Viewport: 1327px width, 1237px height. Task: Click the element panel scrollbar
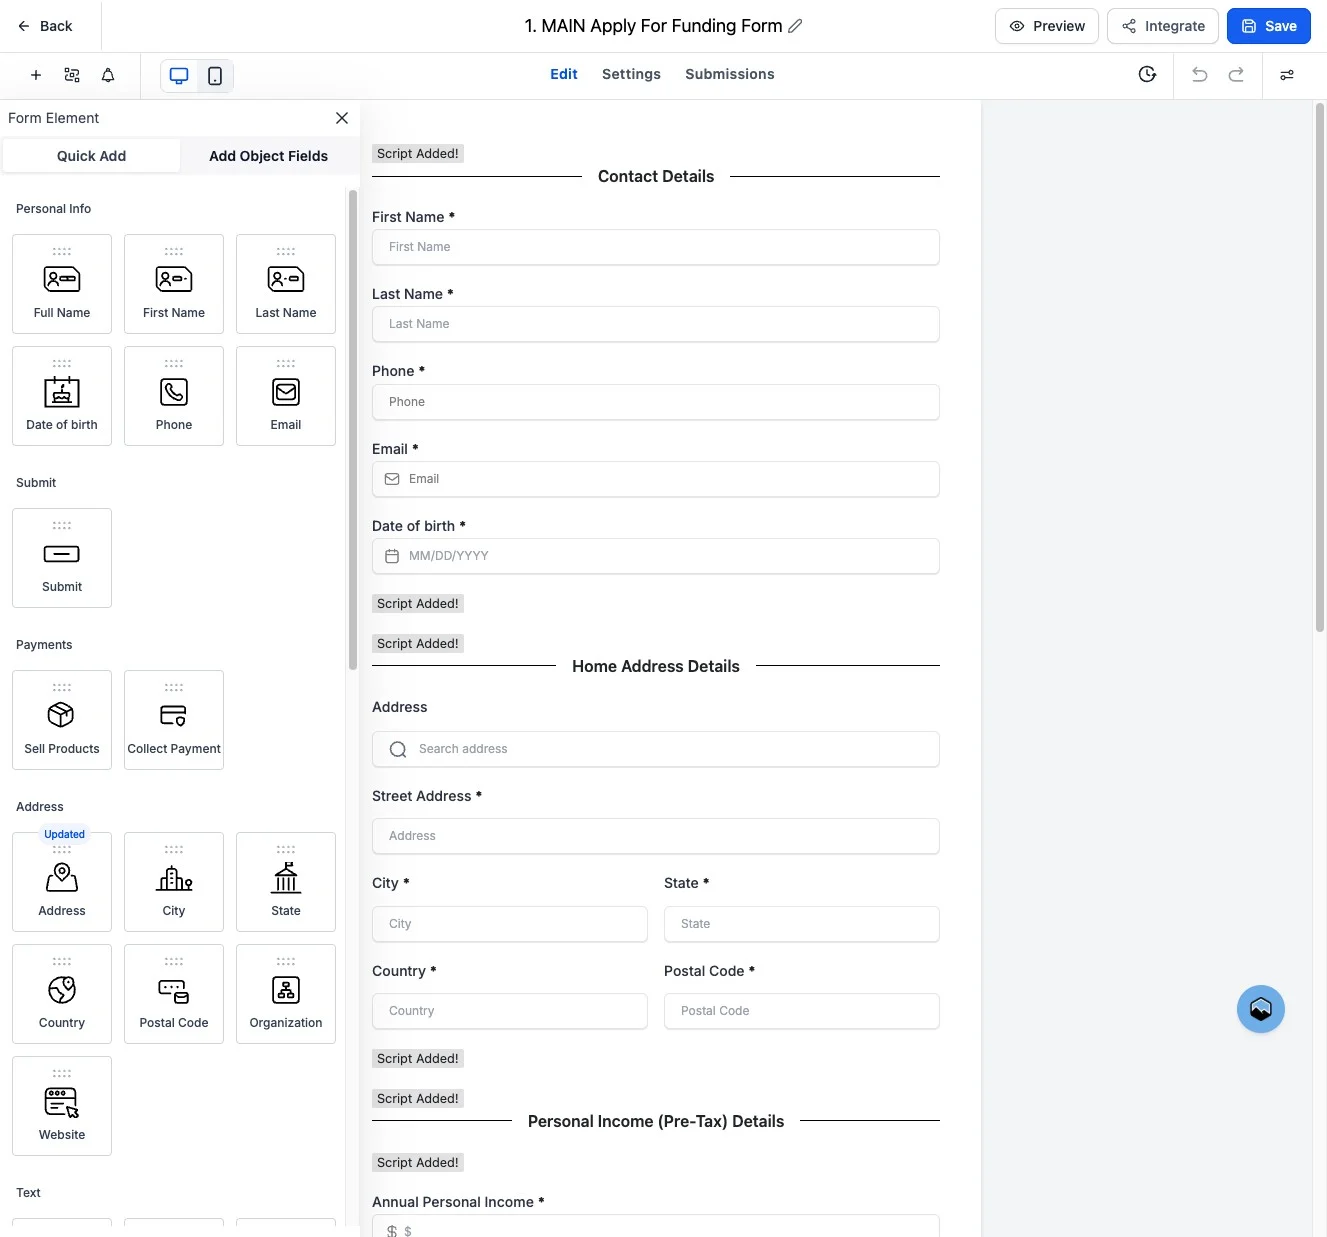point(352,430)
